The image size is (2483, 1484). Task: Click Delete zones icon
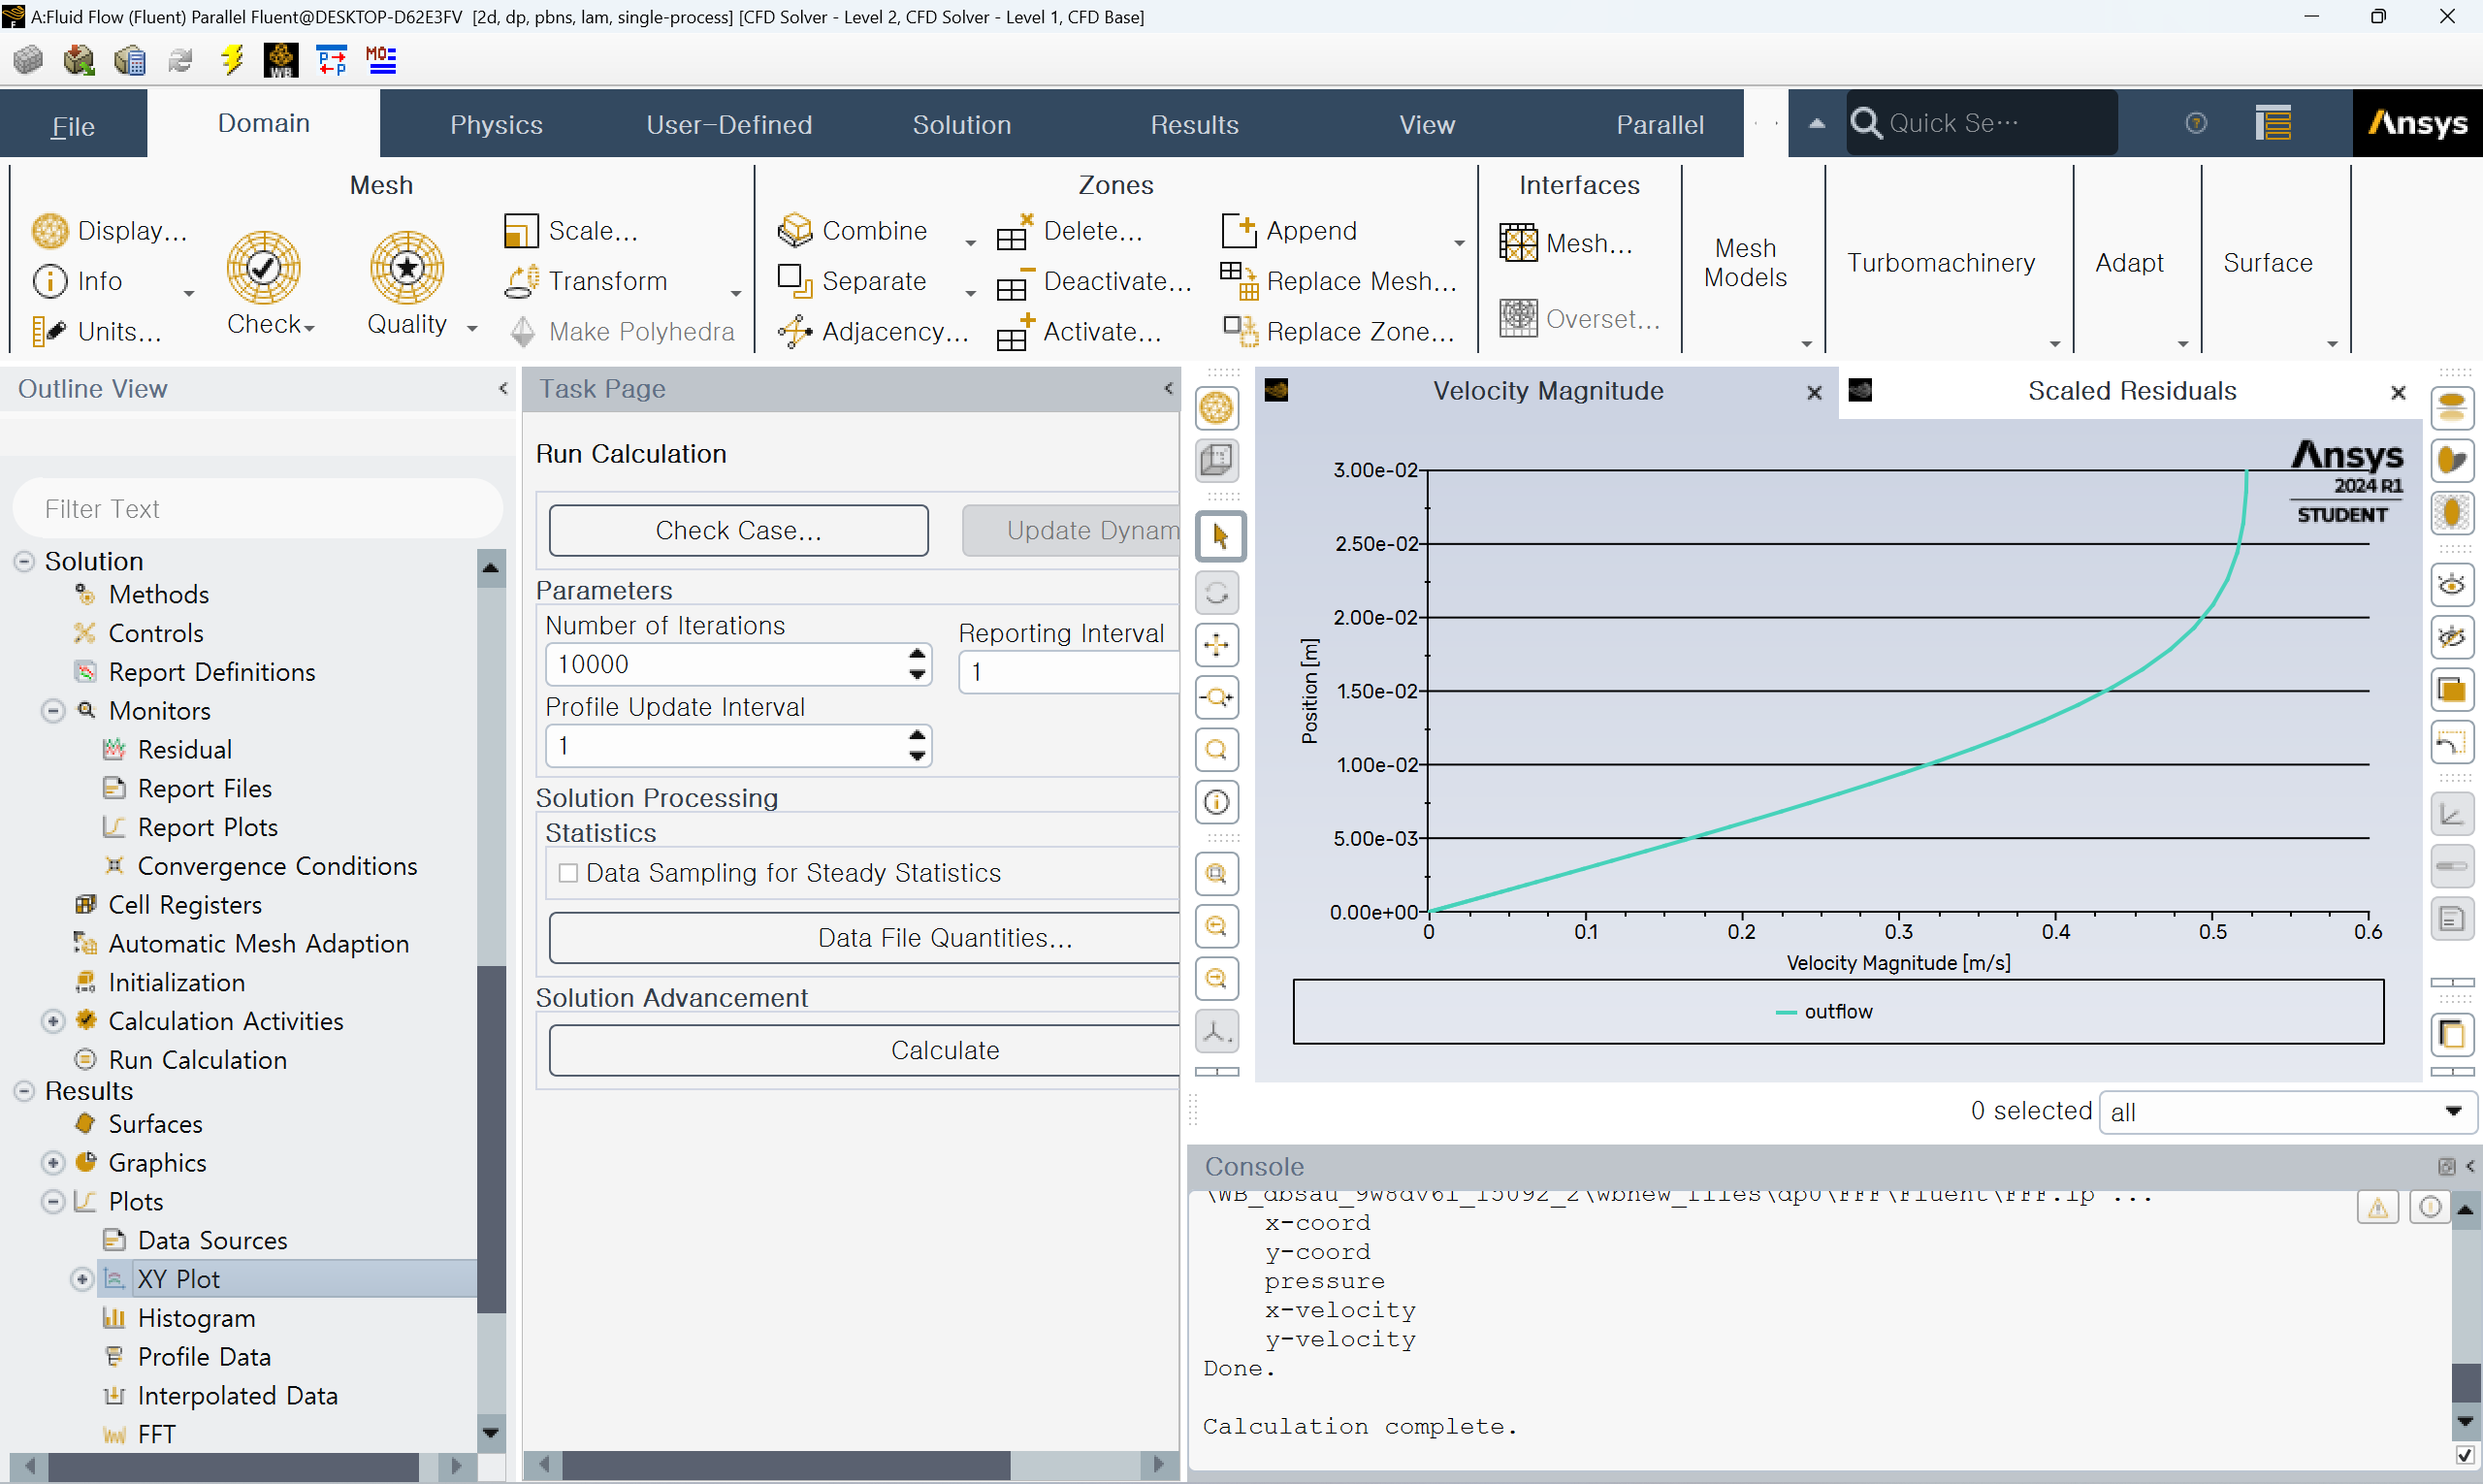[x=1014, y=232]
